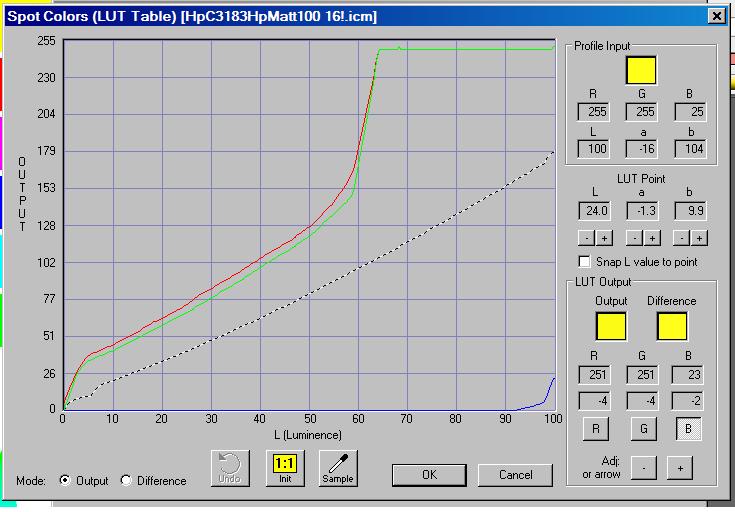Image resolution: width=735 pixels, height=512 pixels.
Task: Click the LUT Point L field 24.0
Action: [x=595, y=211]
